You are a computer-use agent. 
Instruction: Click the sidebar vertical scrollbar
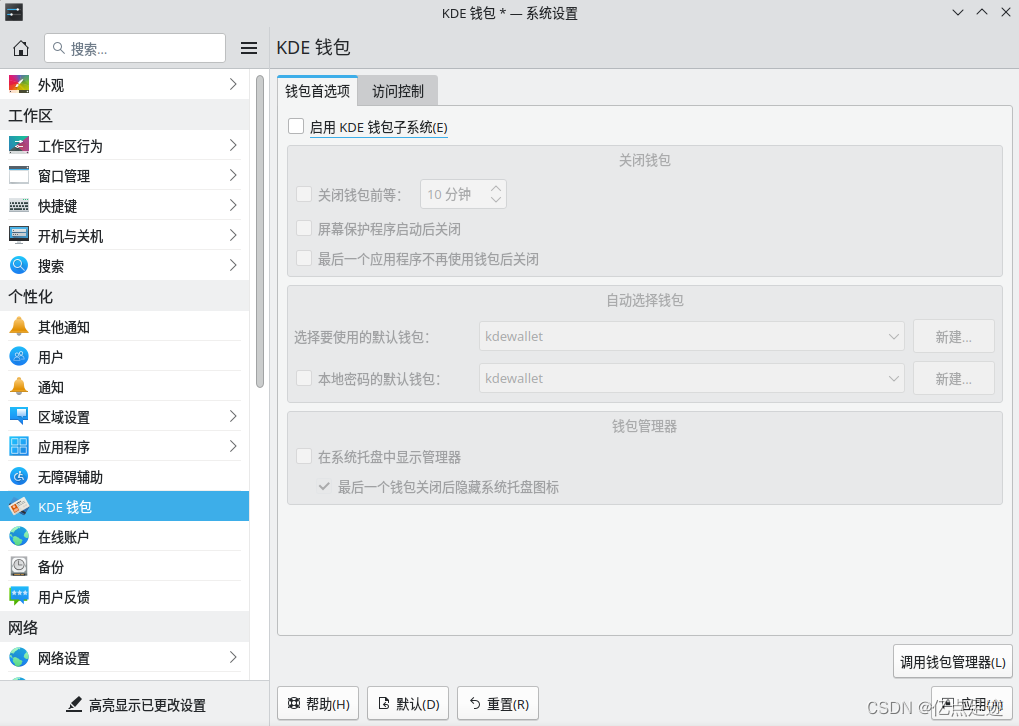click(260, 231)
